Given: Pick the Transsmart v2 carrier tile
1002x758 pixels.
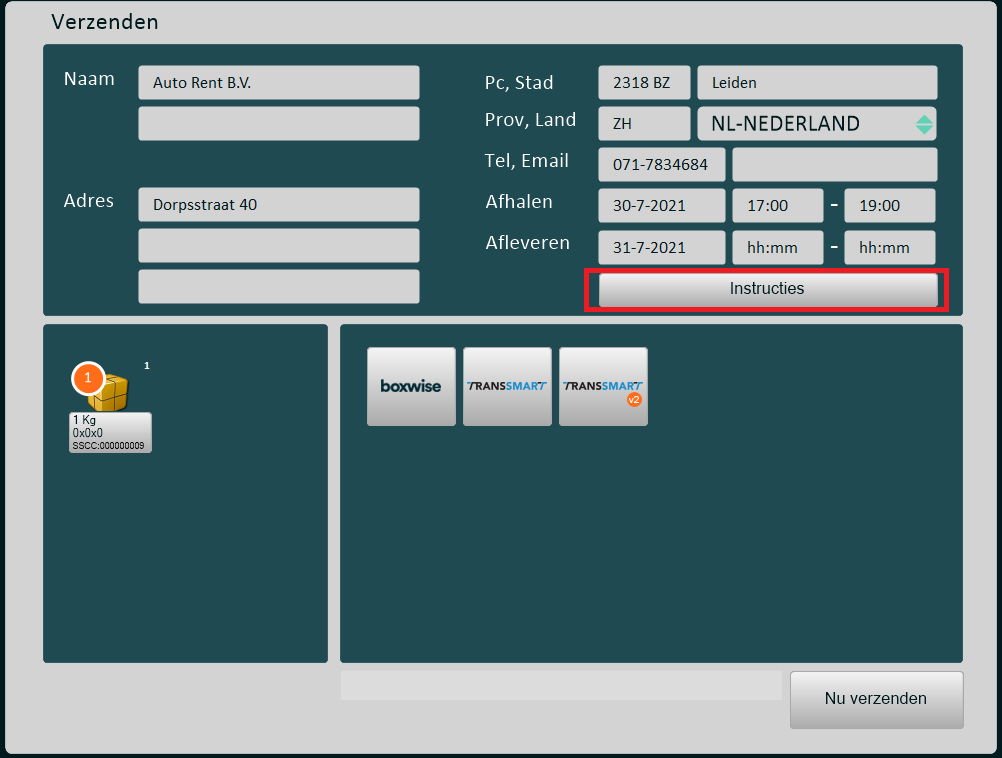Looking at the screenshot, I should point(603,386).
